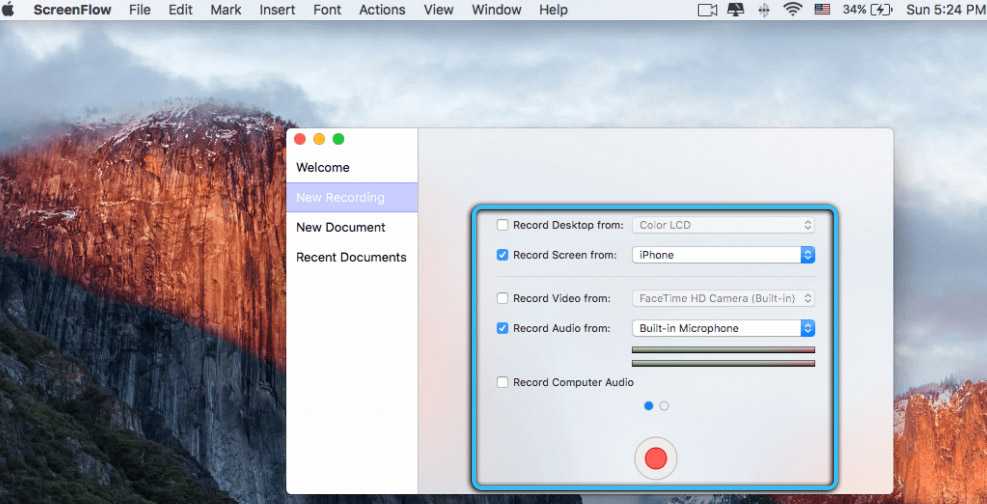Click the red Record button
Screen dimensions: 987x504
click(x=655, y=458)
